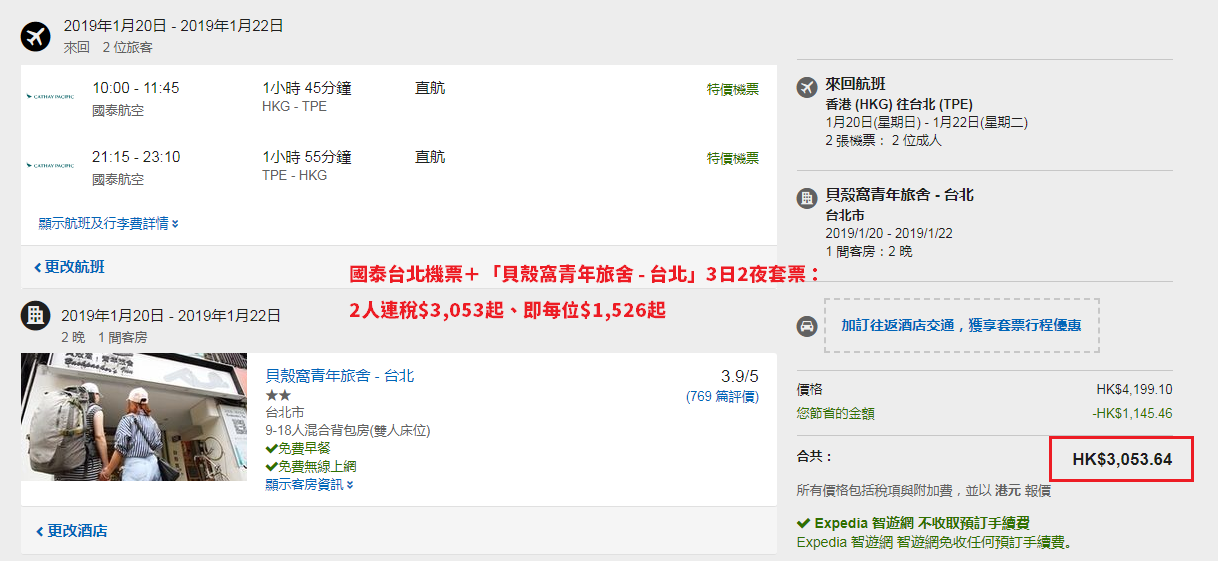Click the car icon in transport offer box
Screen dimensions: 1218x561
point(807,325)
